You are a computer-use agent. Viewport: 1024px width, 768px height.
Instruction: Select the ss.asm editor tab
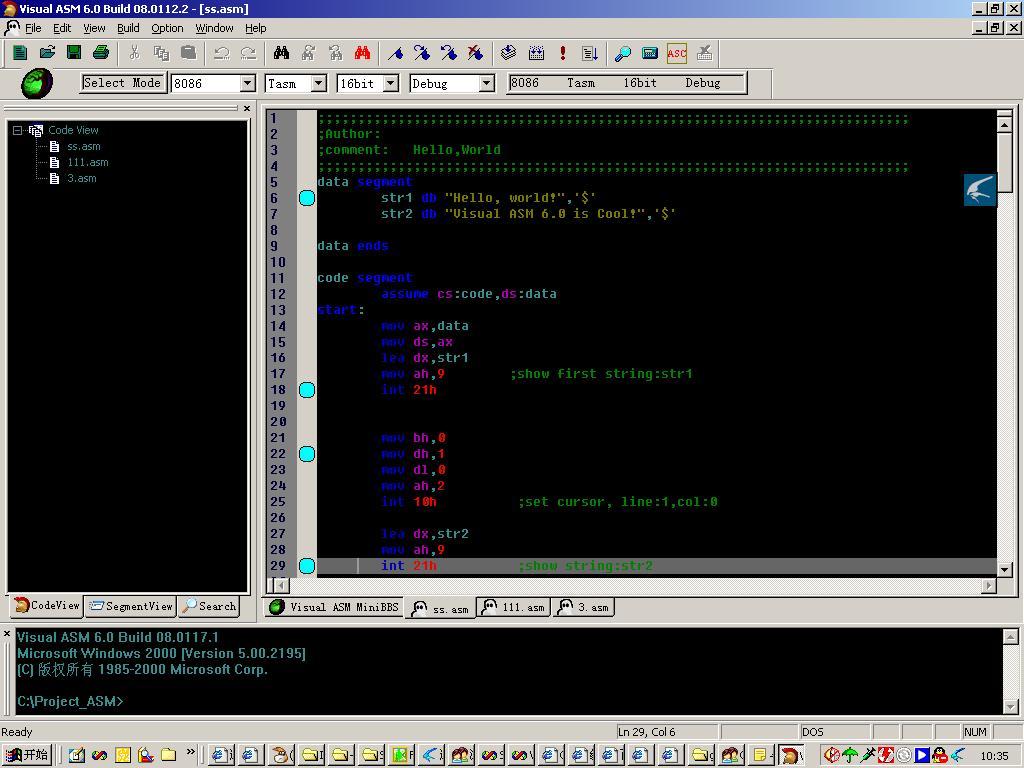pyautogui.click(x=441, y=609)
